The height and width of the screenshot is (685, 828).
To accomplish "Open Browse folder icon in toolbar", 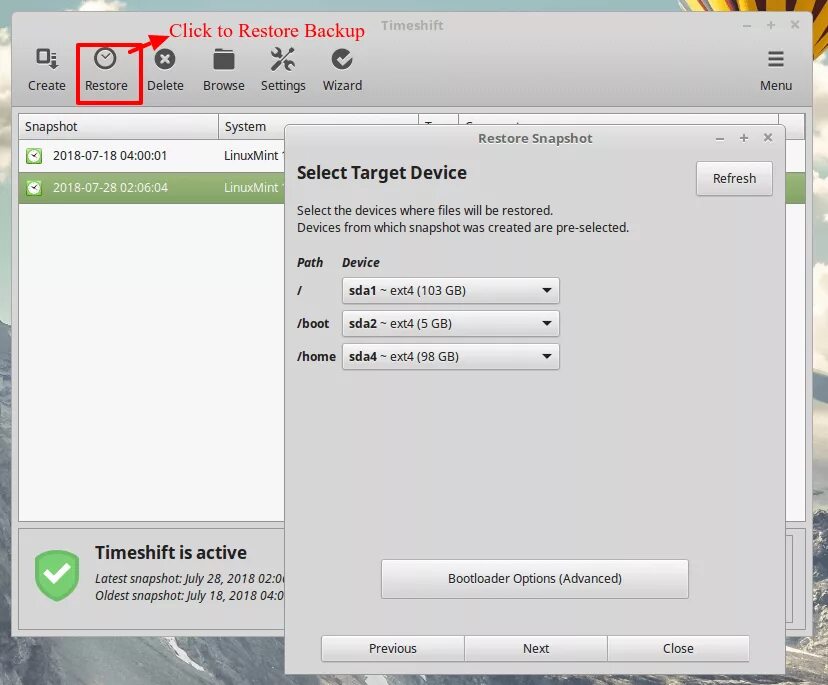I will [x=224, y=59].
